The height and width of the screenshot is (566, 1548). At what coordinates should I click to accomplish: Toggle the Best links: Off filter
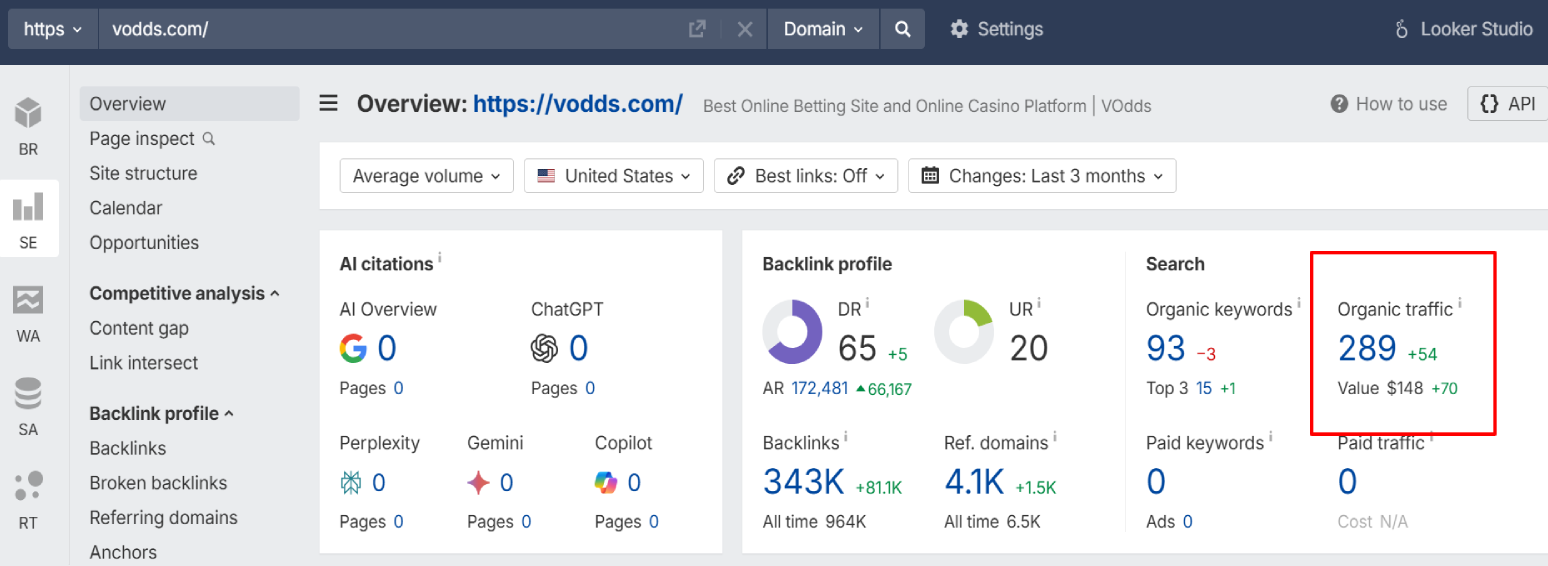click(806, 176)
